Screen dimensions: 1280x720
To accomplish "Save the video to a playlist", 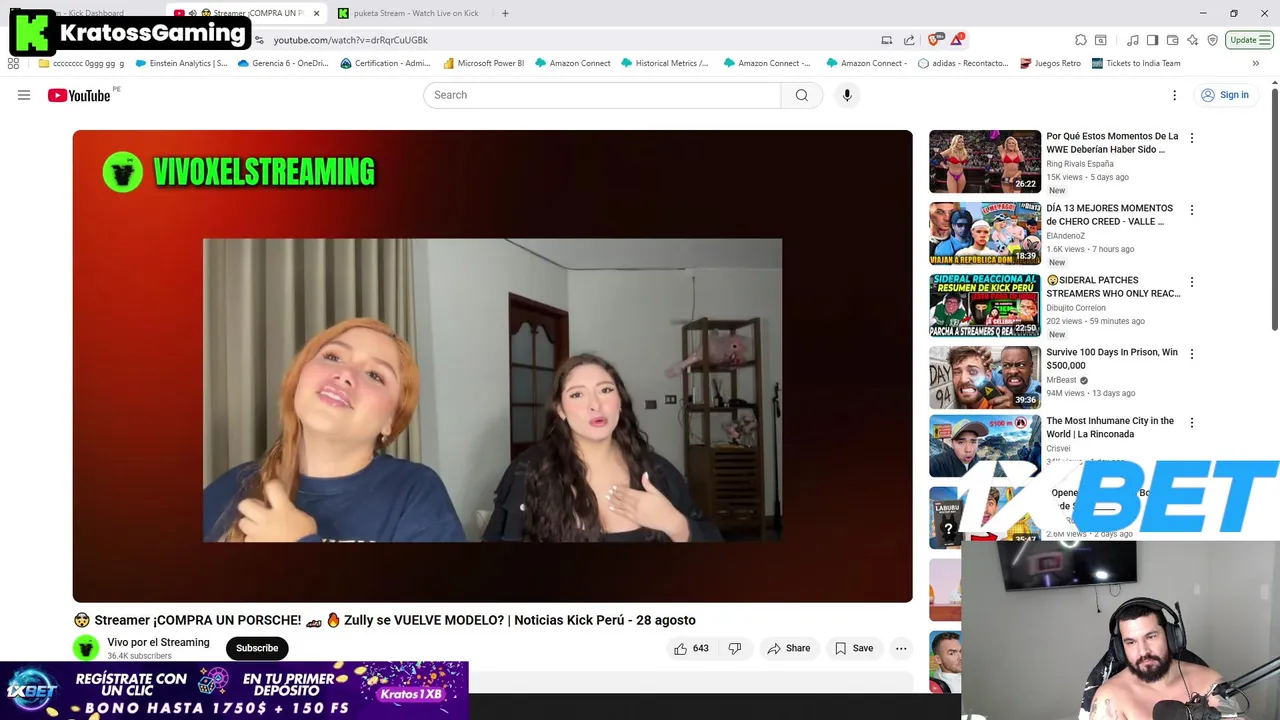I will pyautogui.click(x=854, y=648).
